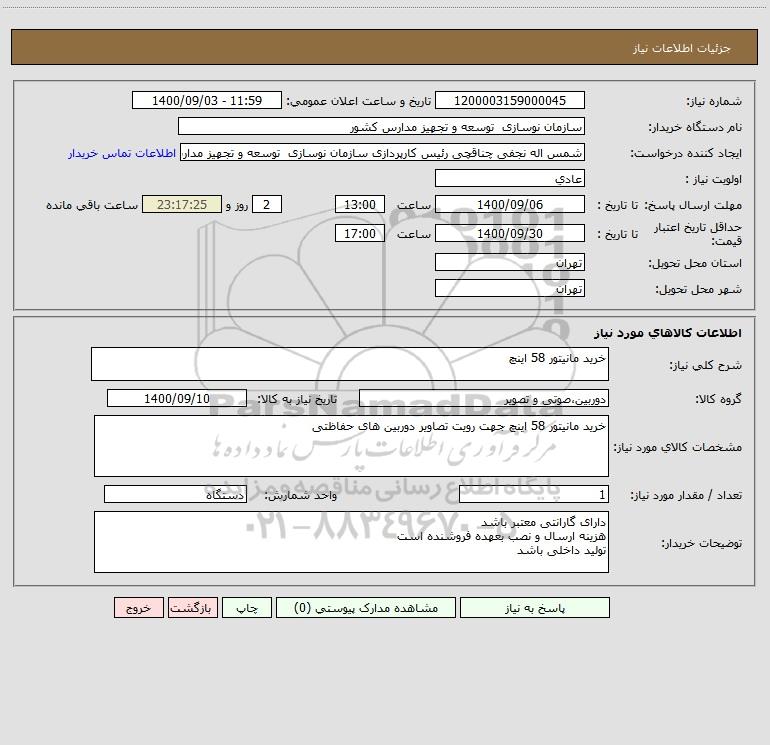
Task: Click buyer notes text area
Action: click(351, 542)
